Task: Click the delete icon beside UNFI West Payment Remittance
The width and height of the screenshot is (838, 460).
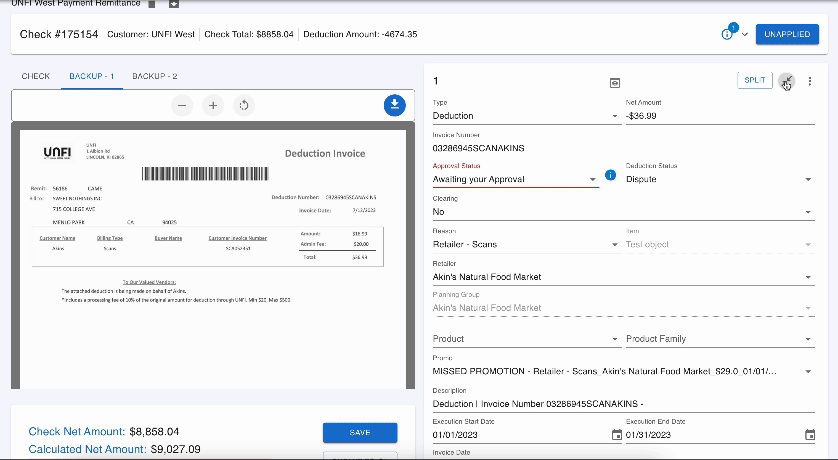Action: coord(152,4)
